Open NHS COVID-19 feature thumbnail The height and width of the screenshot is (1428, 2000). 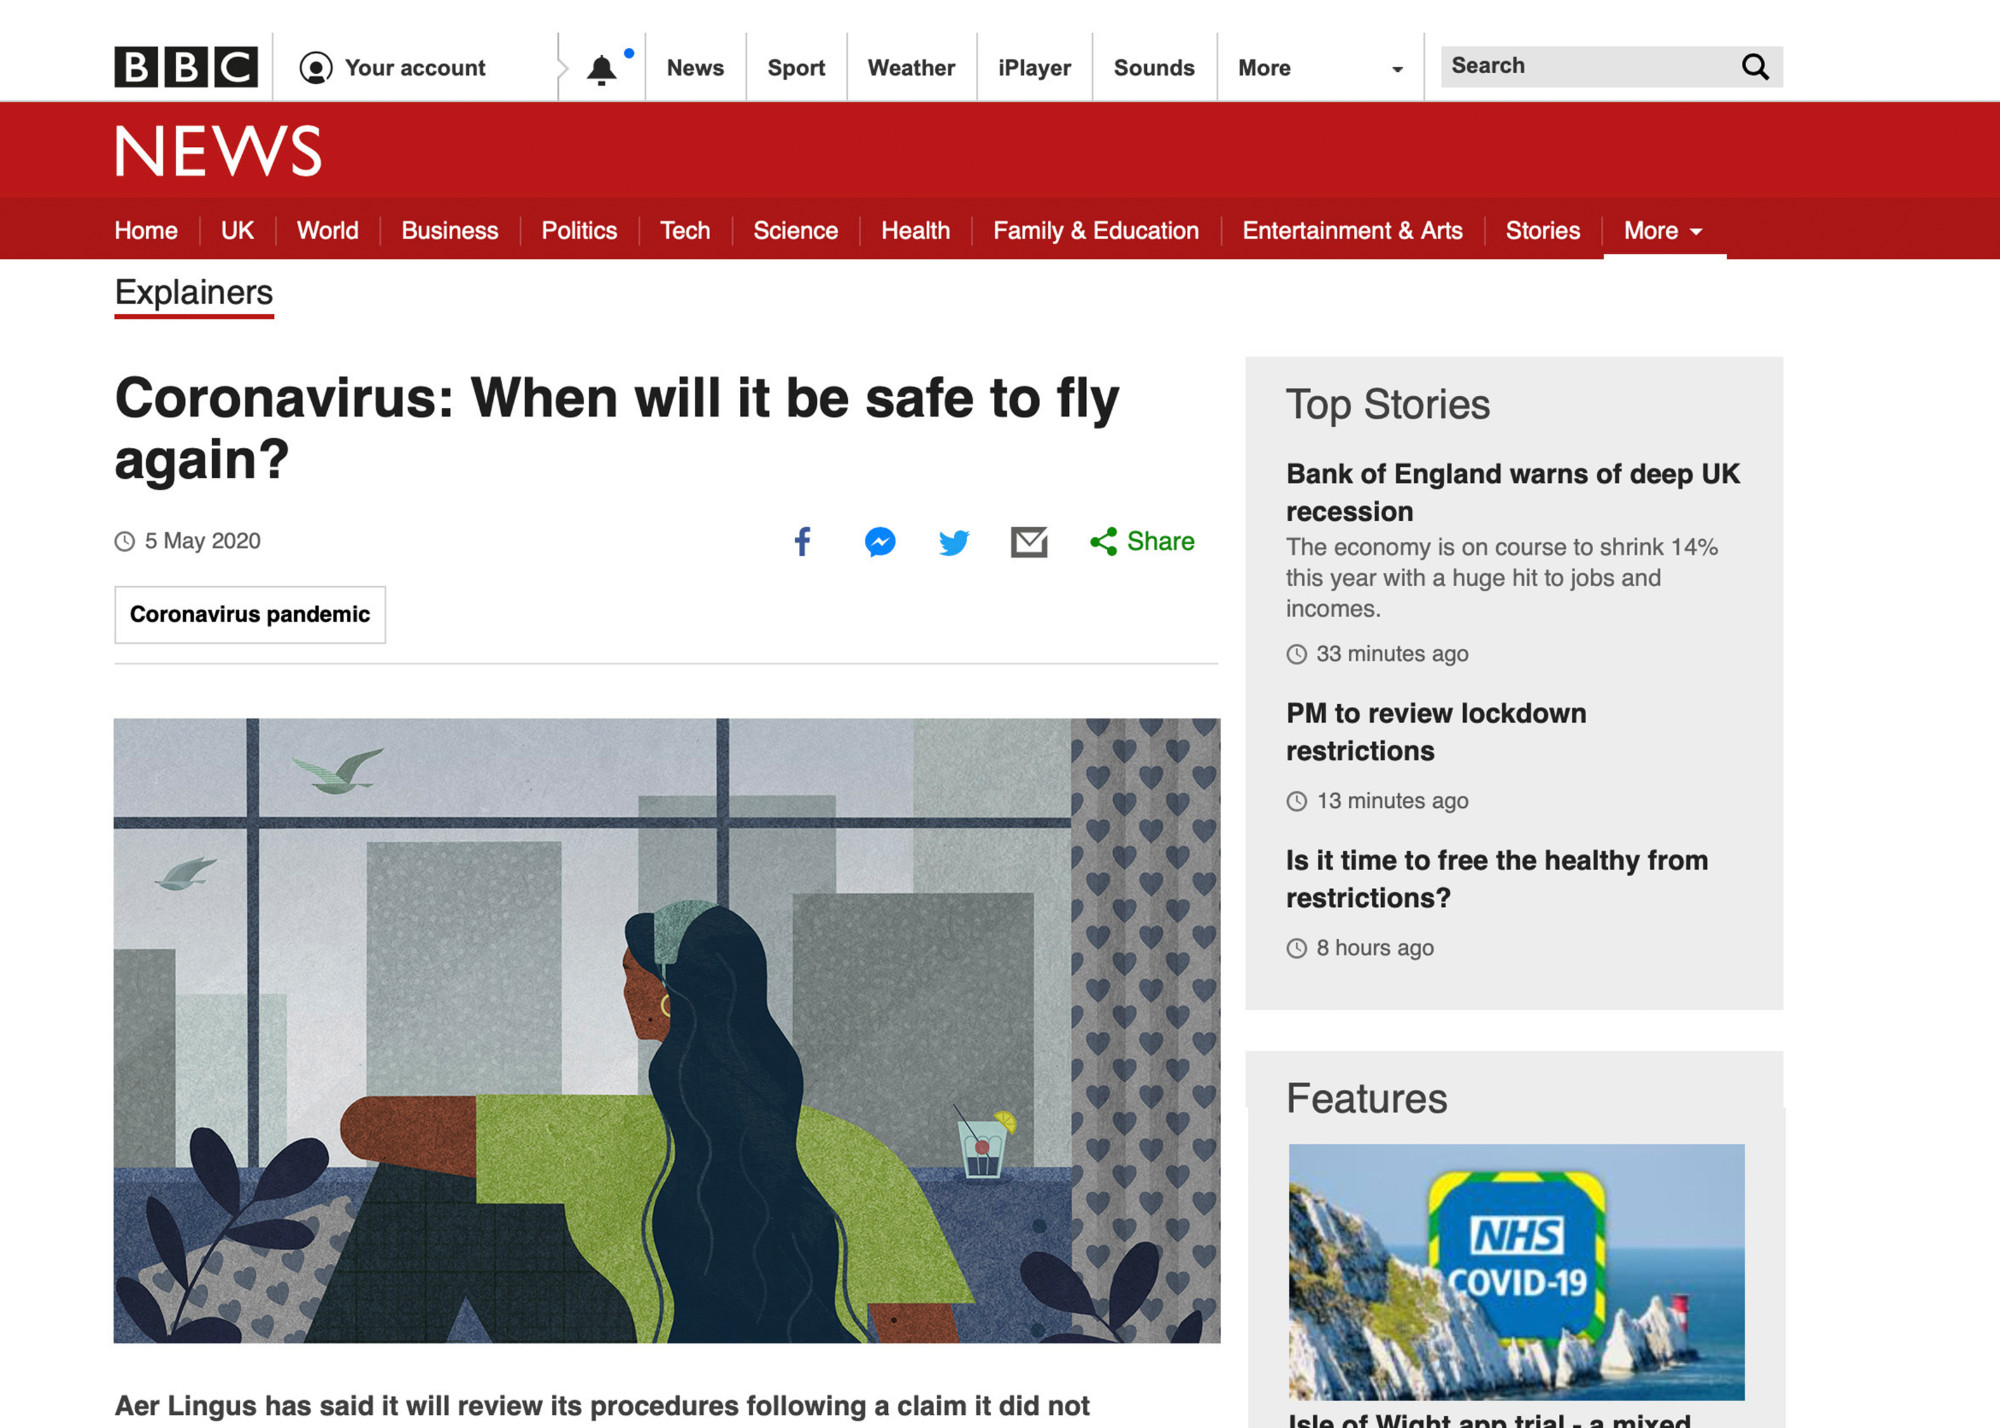[1516, 1271]
